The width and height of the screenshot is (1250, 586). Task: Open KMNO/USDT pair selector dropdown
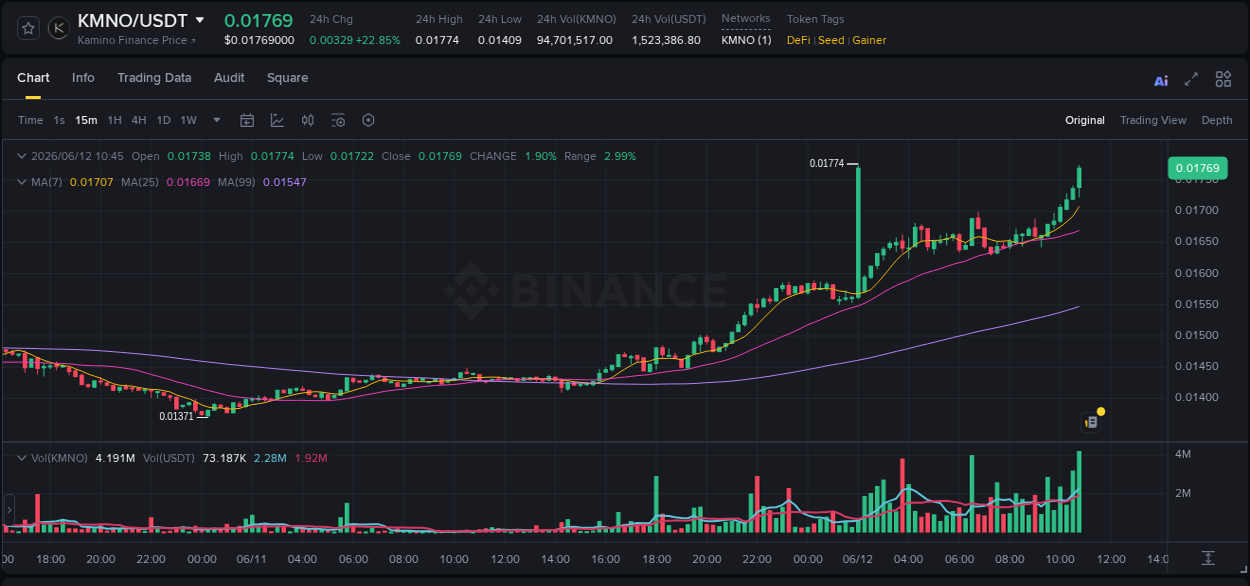point(200,20)
